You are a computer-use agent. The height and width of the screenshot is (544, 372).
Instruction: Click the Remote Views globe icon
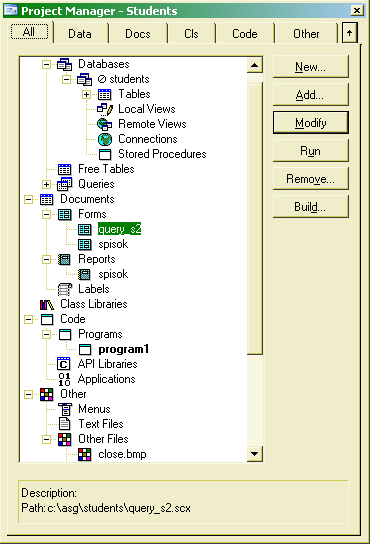pos(104,124)
